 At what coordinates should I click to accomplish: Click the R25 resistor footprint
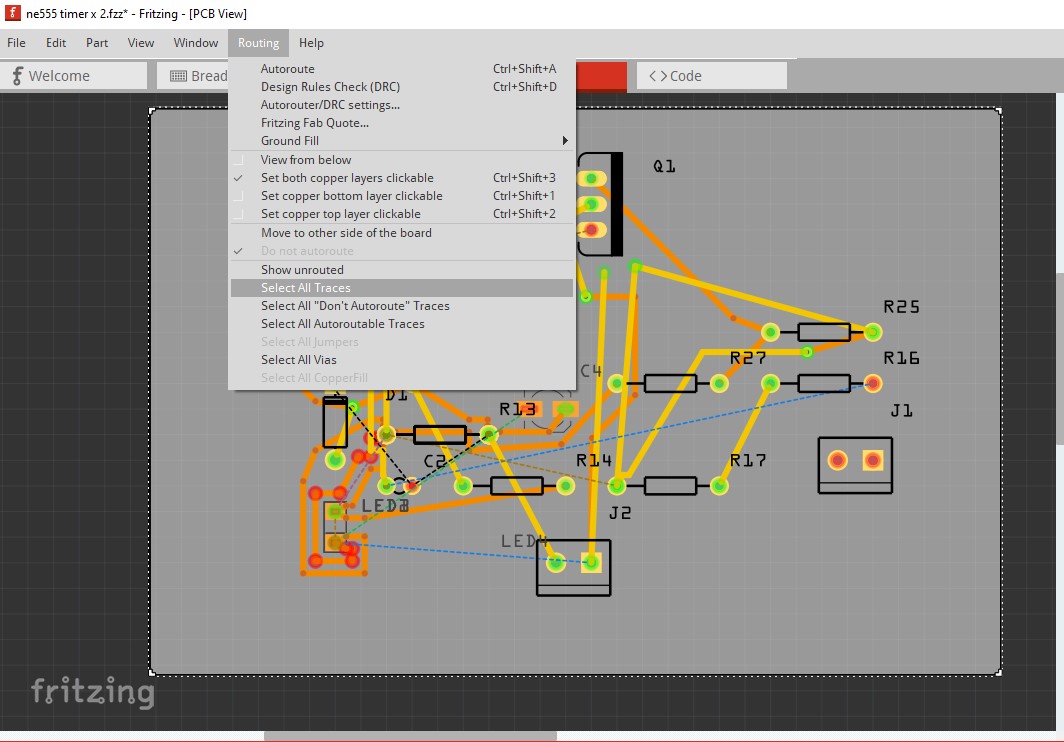pos(823,332)
